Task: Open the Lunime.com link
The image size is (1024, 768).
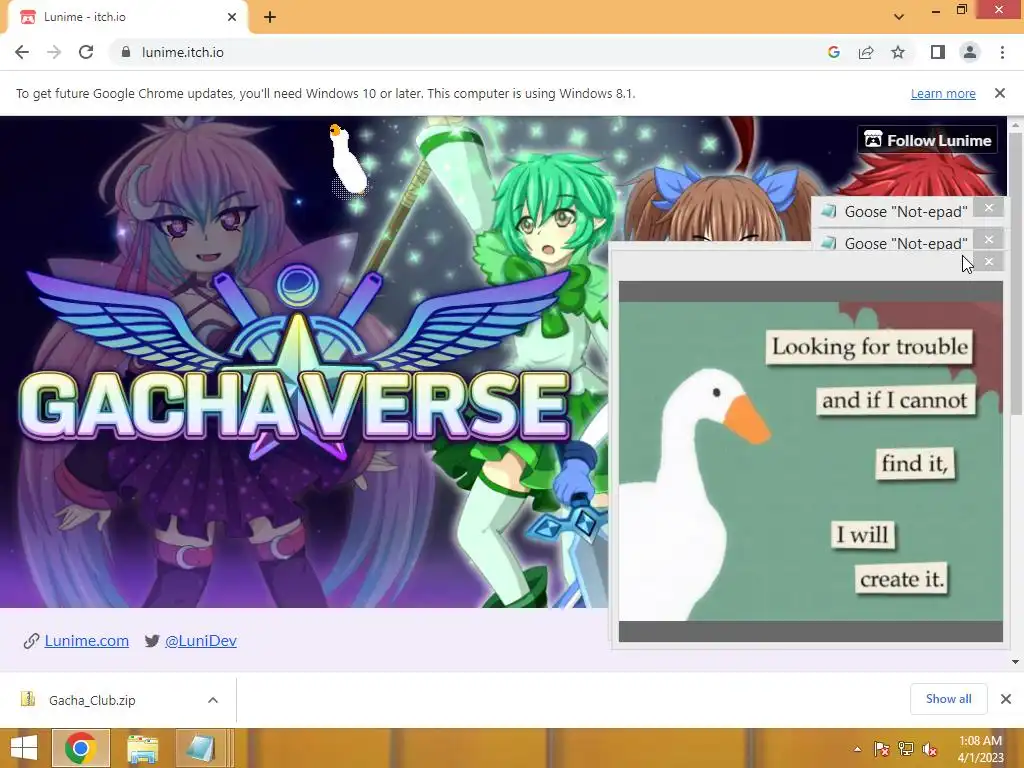Action: (86, 641)
